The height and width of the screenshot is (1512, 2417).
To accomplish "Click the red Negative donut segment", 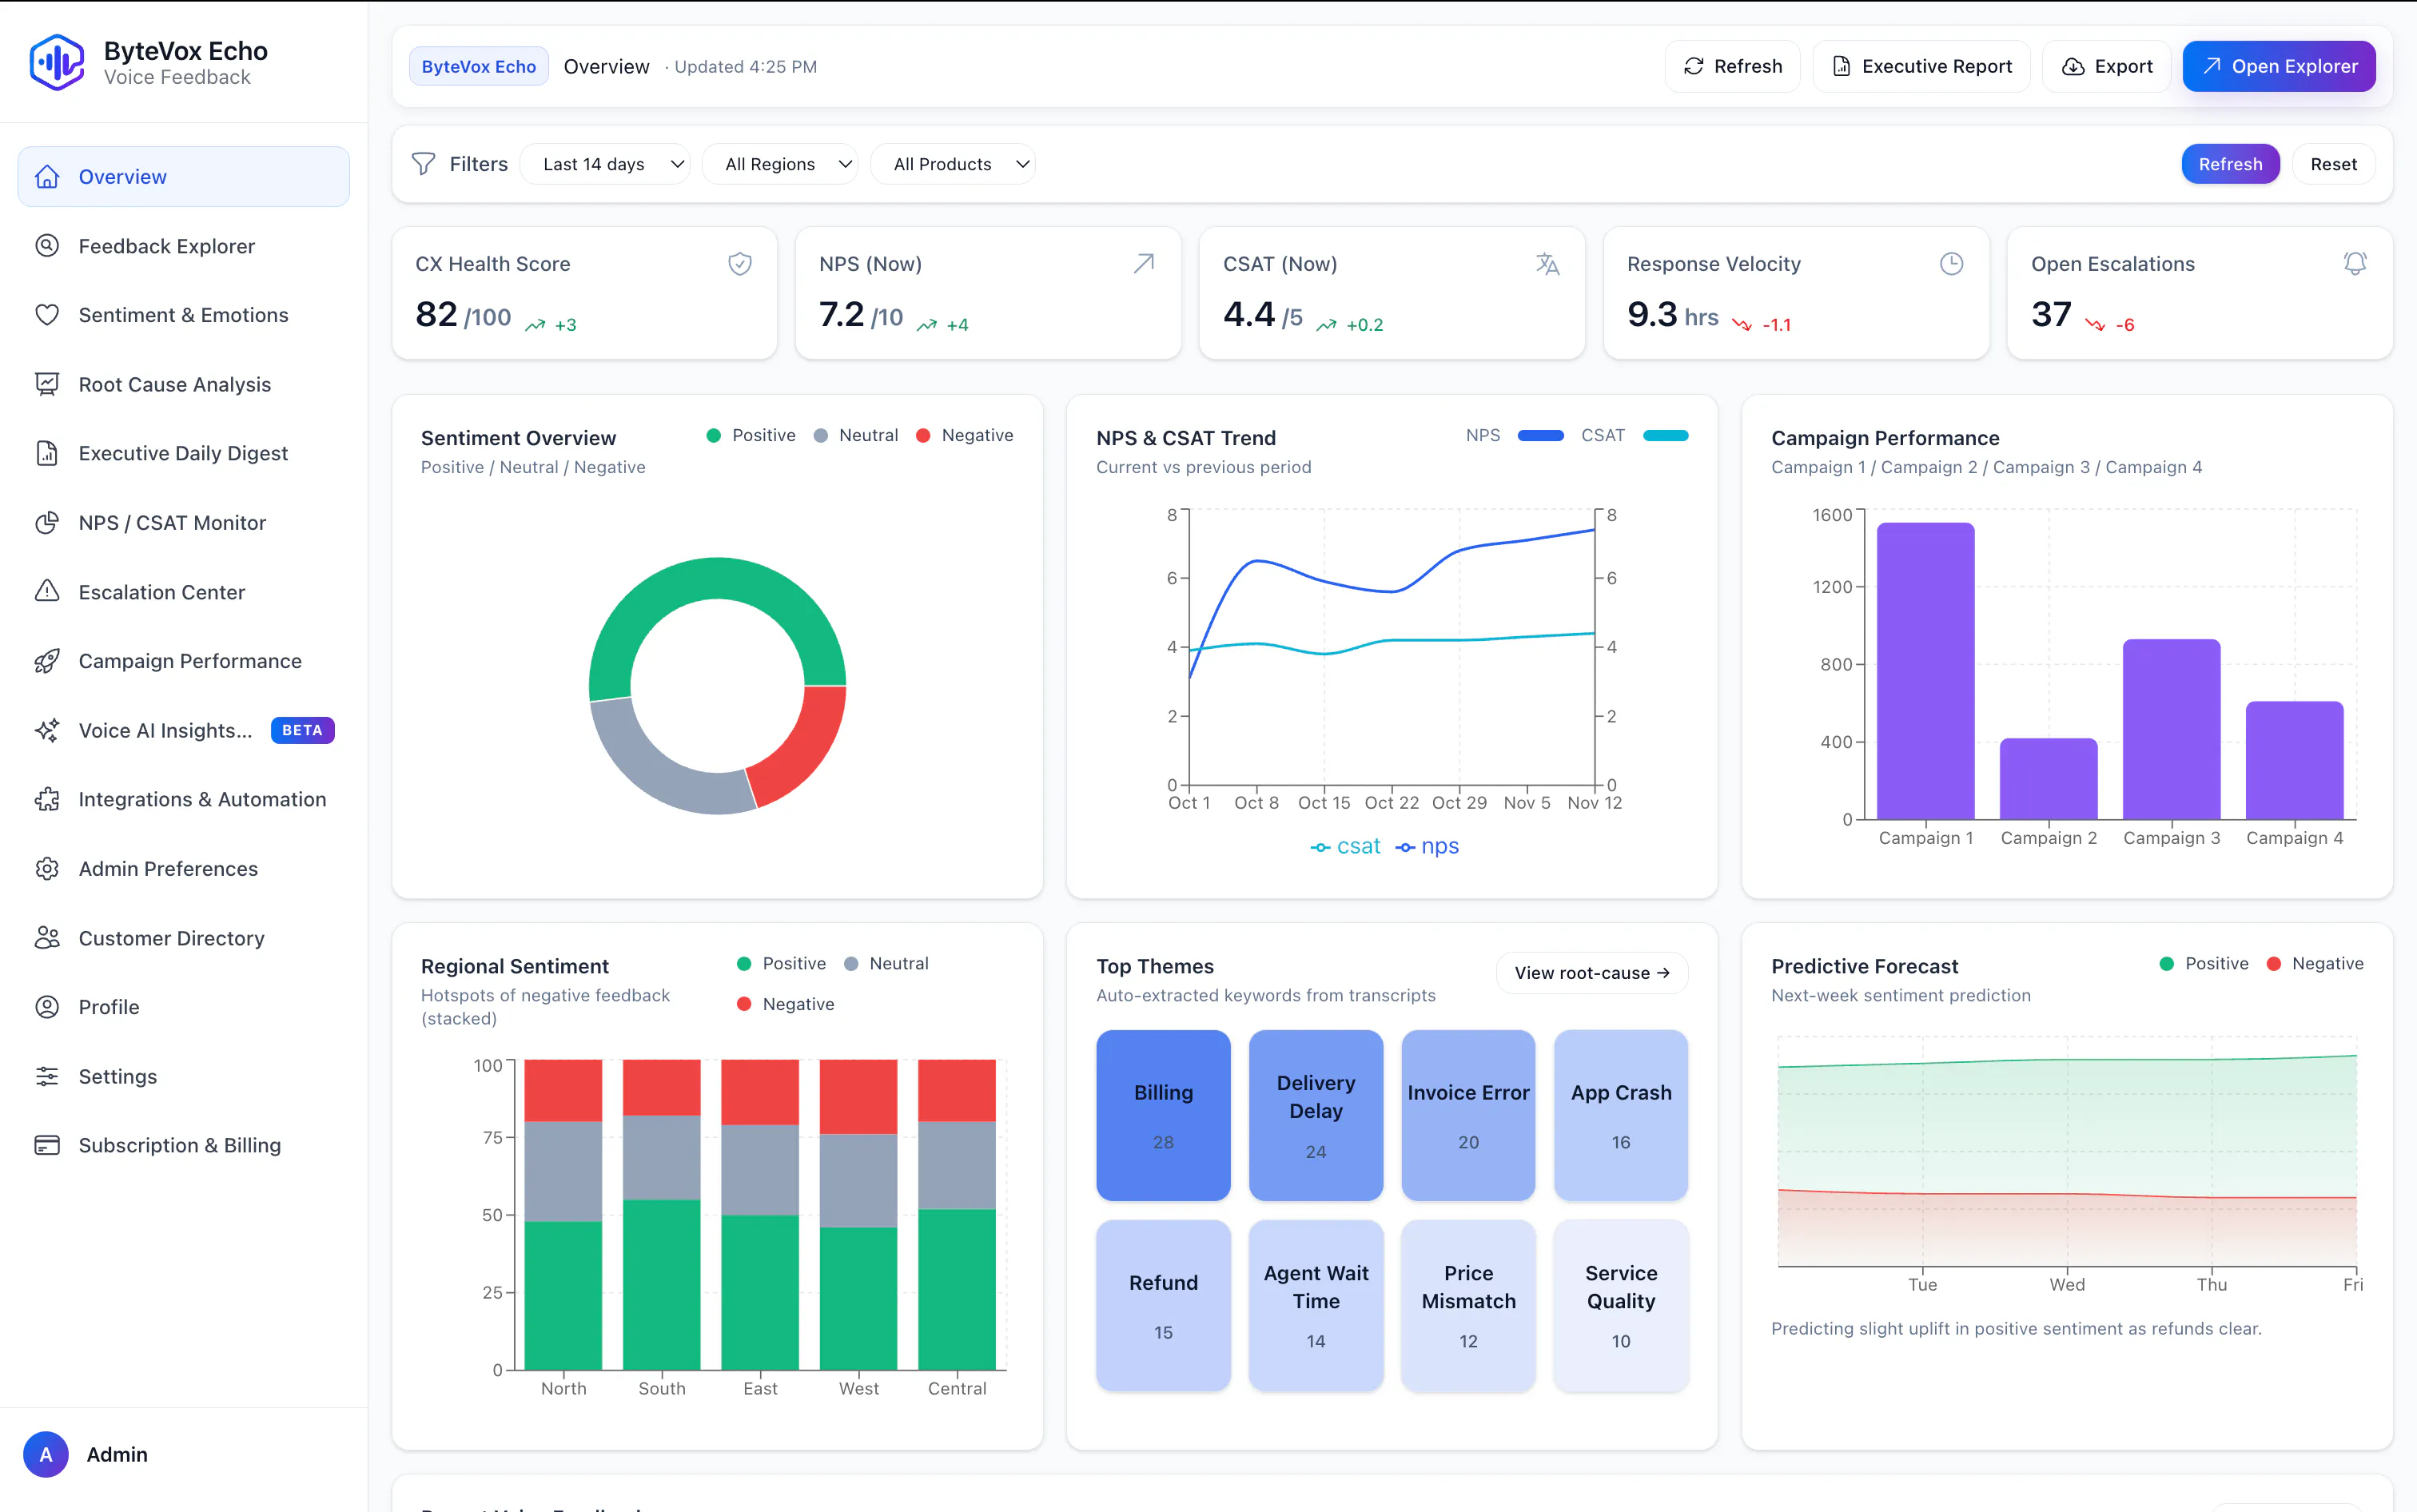I will (803, 740).
